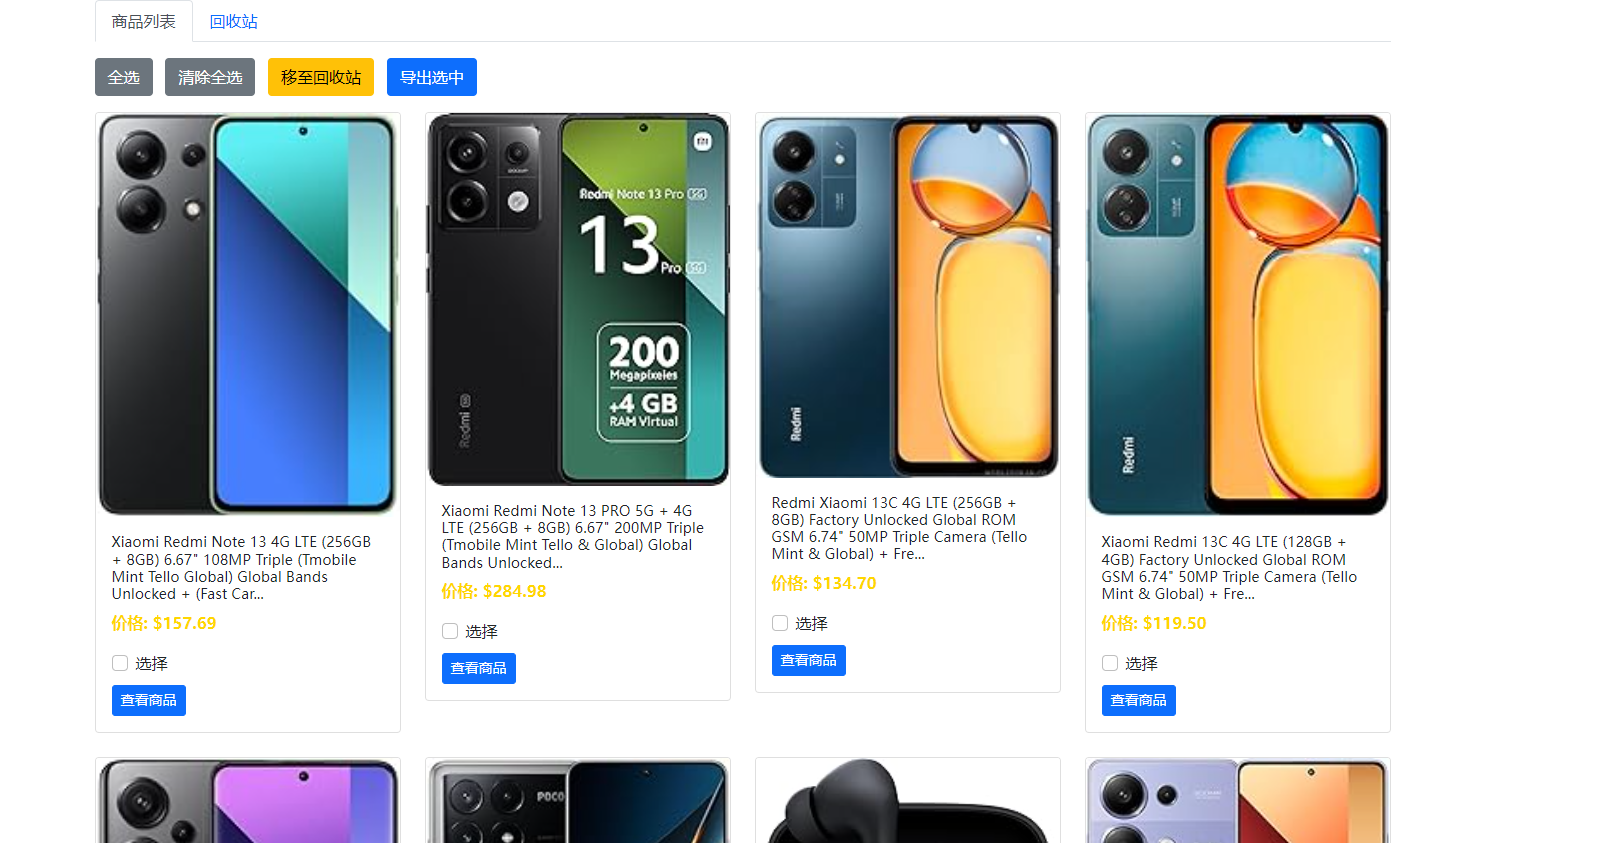Select the Redmi 13C 128GB phone thumbnail
This screenshot has width=1600, height=843.
coord(1238,314)
